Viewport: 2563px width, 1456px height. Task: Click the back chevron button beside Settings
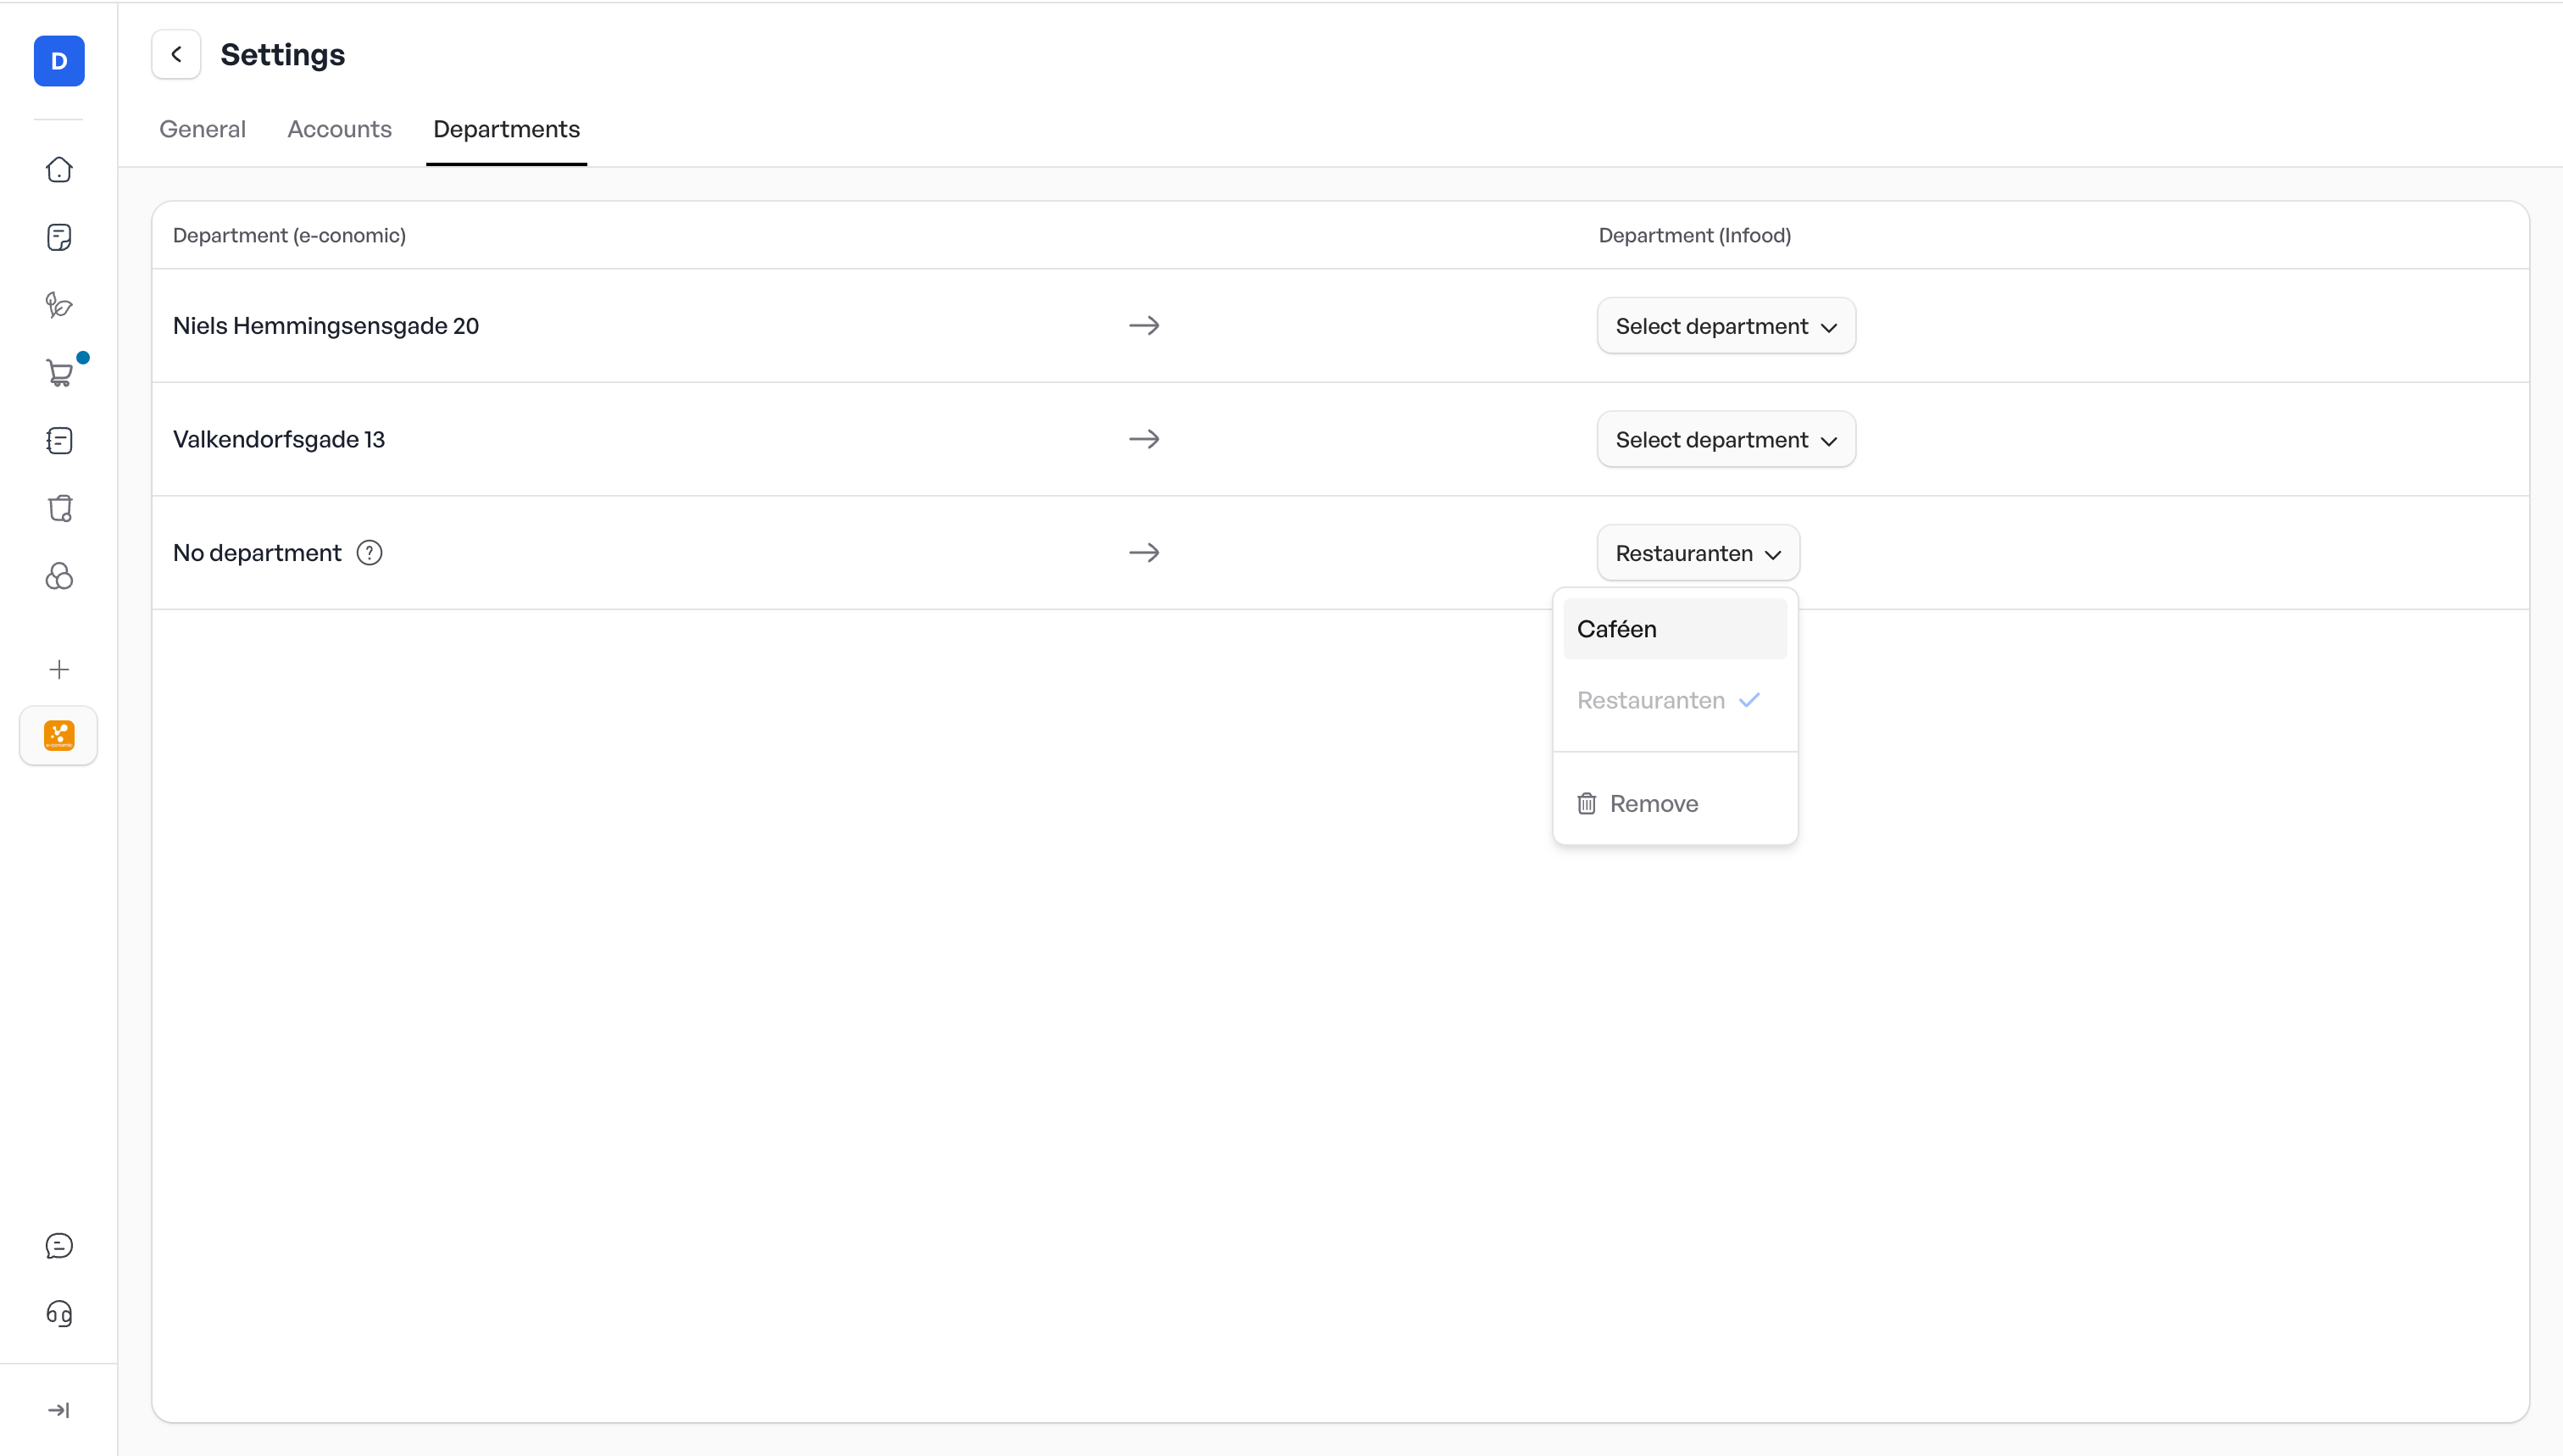176,54
